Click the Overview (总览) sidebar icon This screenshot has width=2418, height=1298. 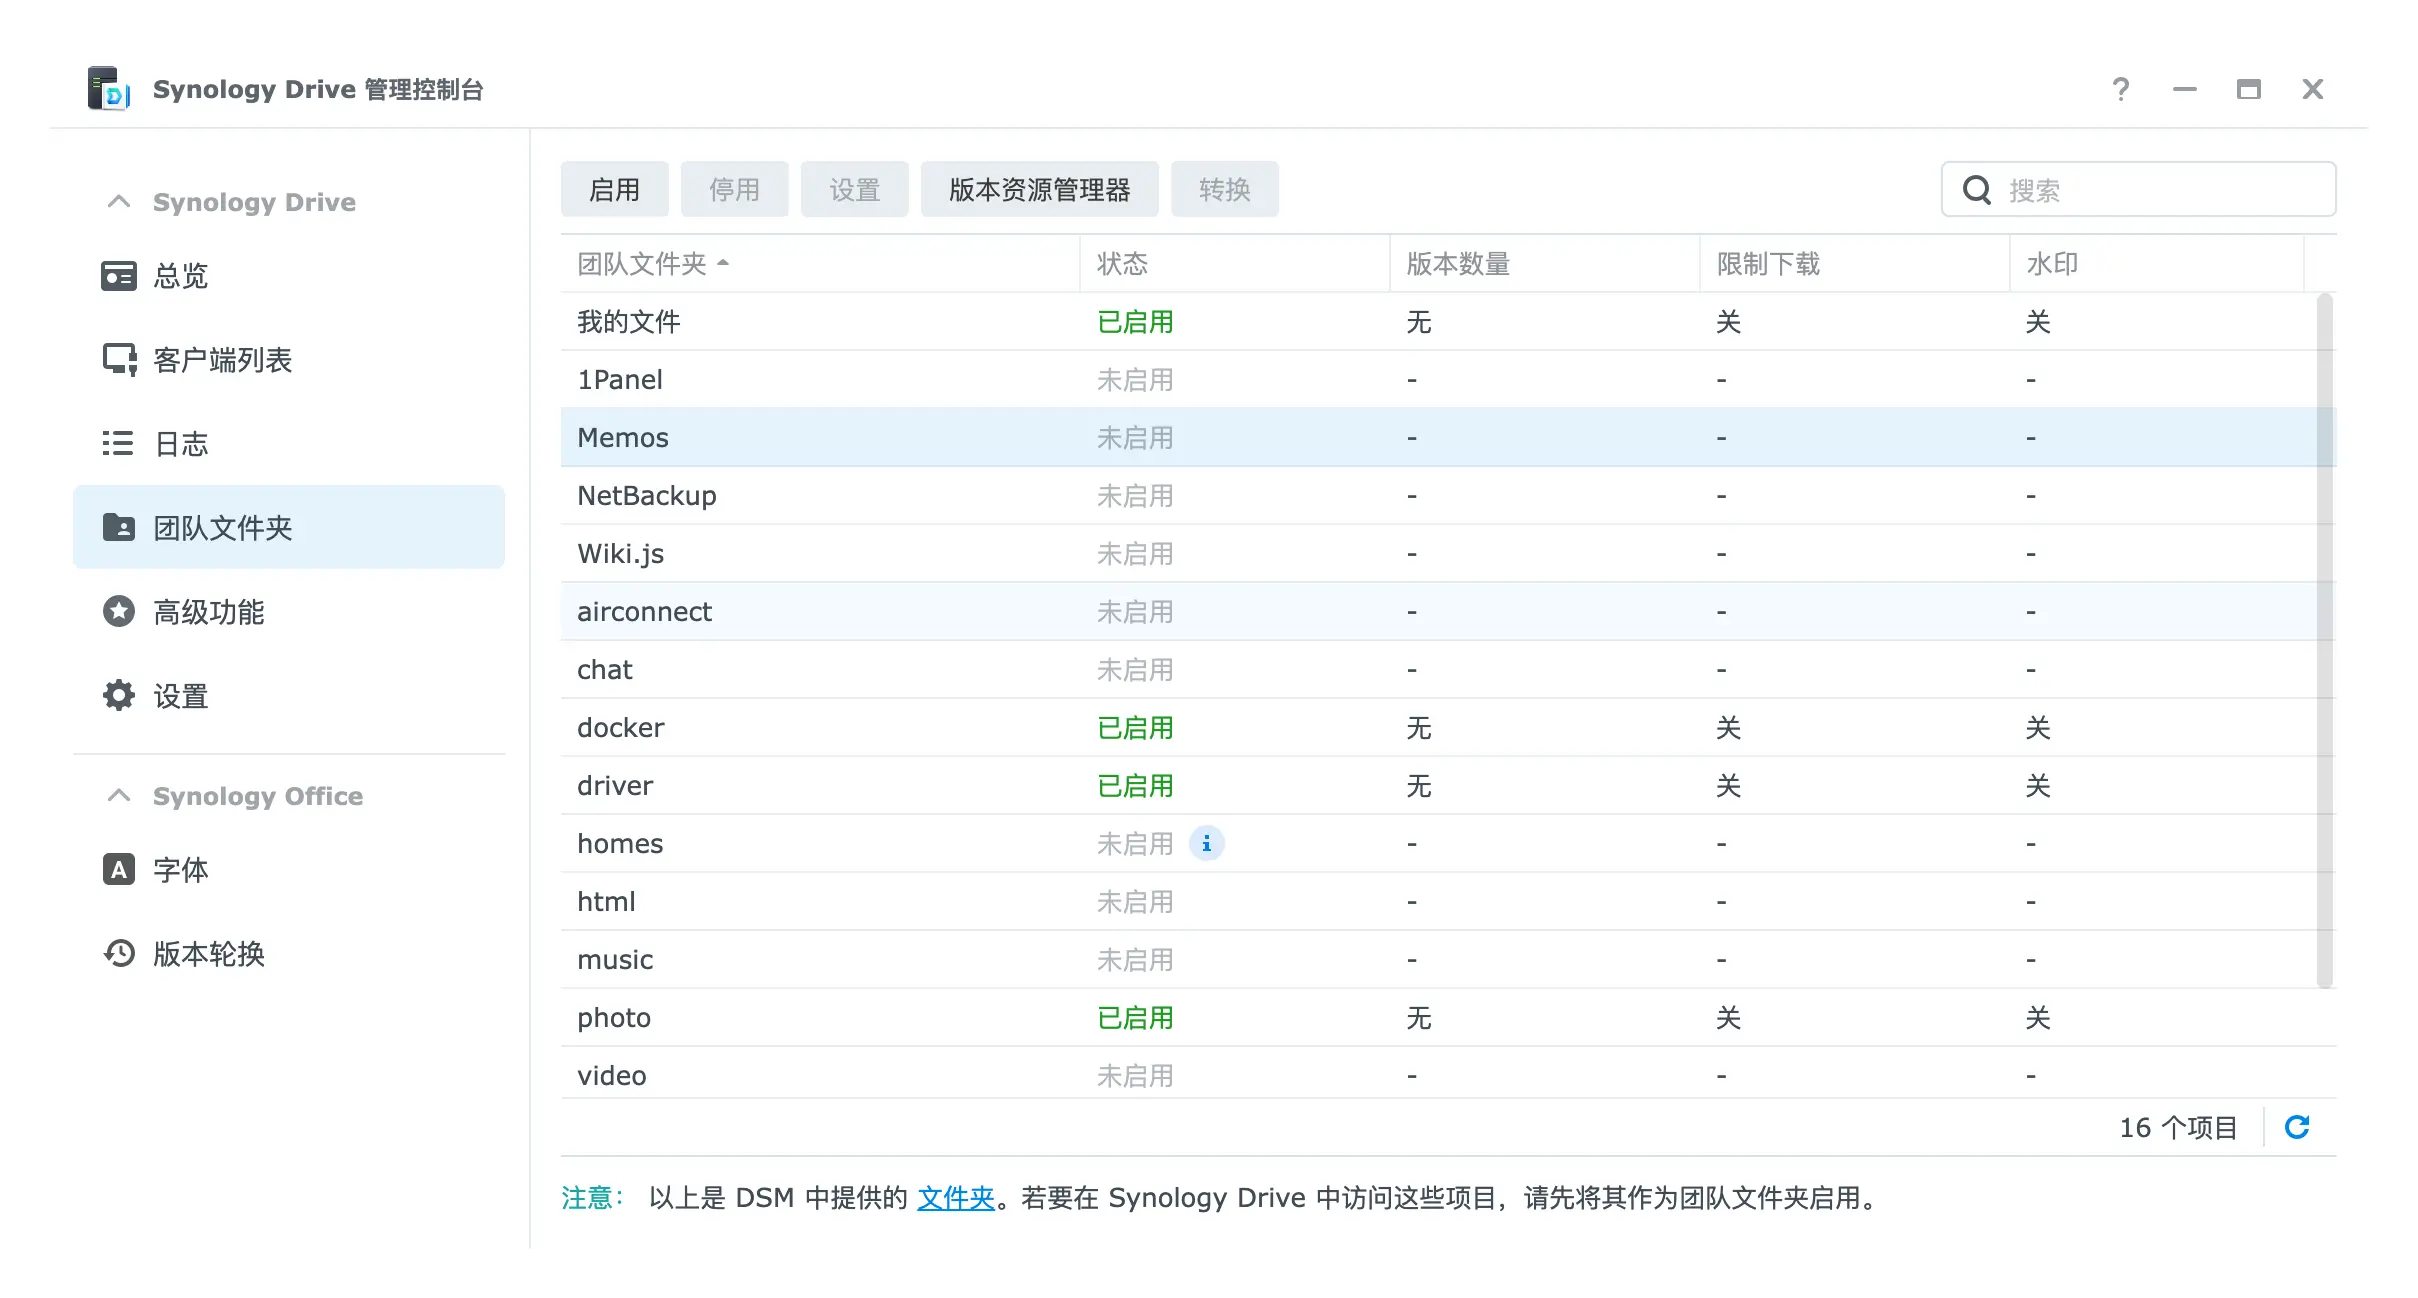119,276
